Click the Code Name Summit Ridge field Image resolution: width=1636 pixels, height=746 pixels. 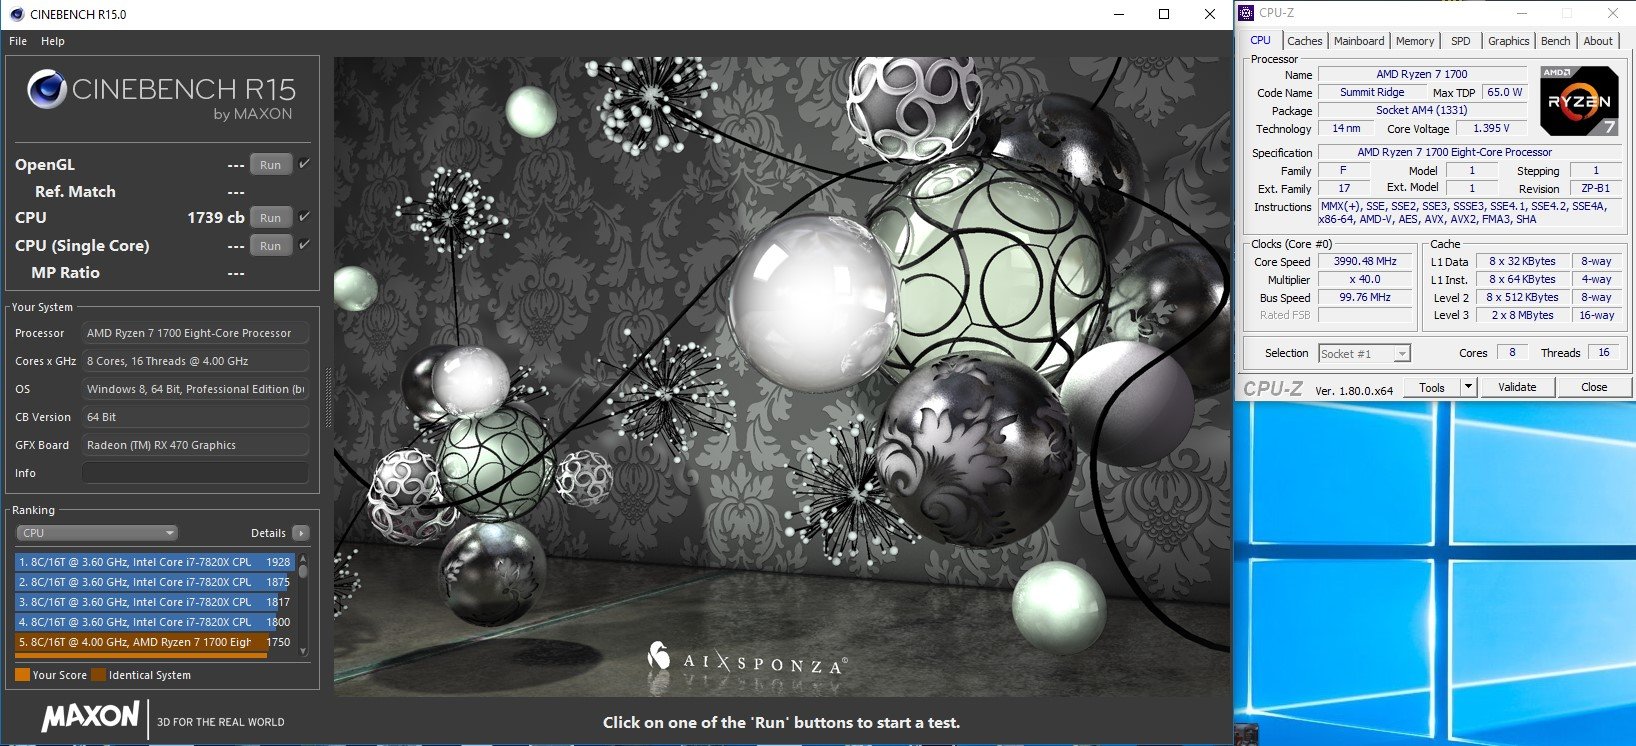pos(1372,92)
